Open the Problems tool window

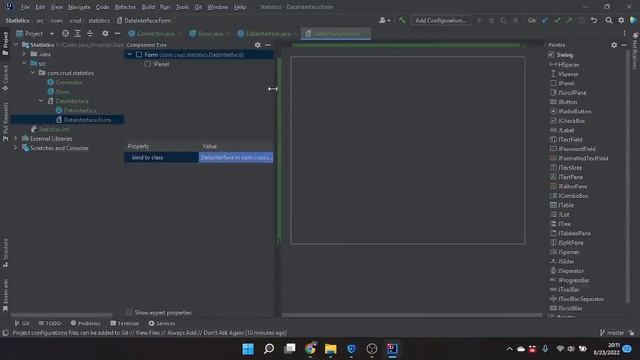pos(85,323)
